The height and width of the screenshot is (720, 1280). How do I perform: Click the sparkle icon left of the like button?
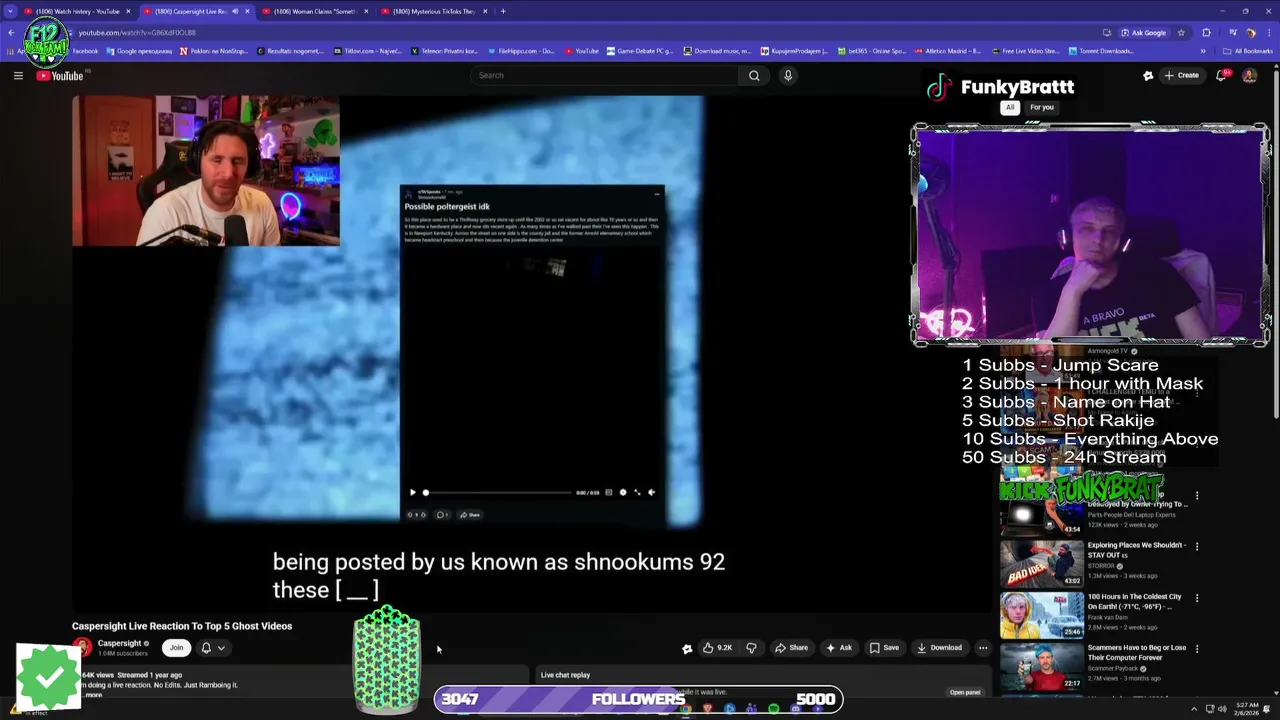[x=687, y=648]
